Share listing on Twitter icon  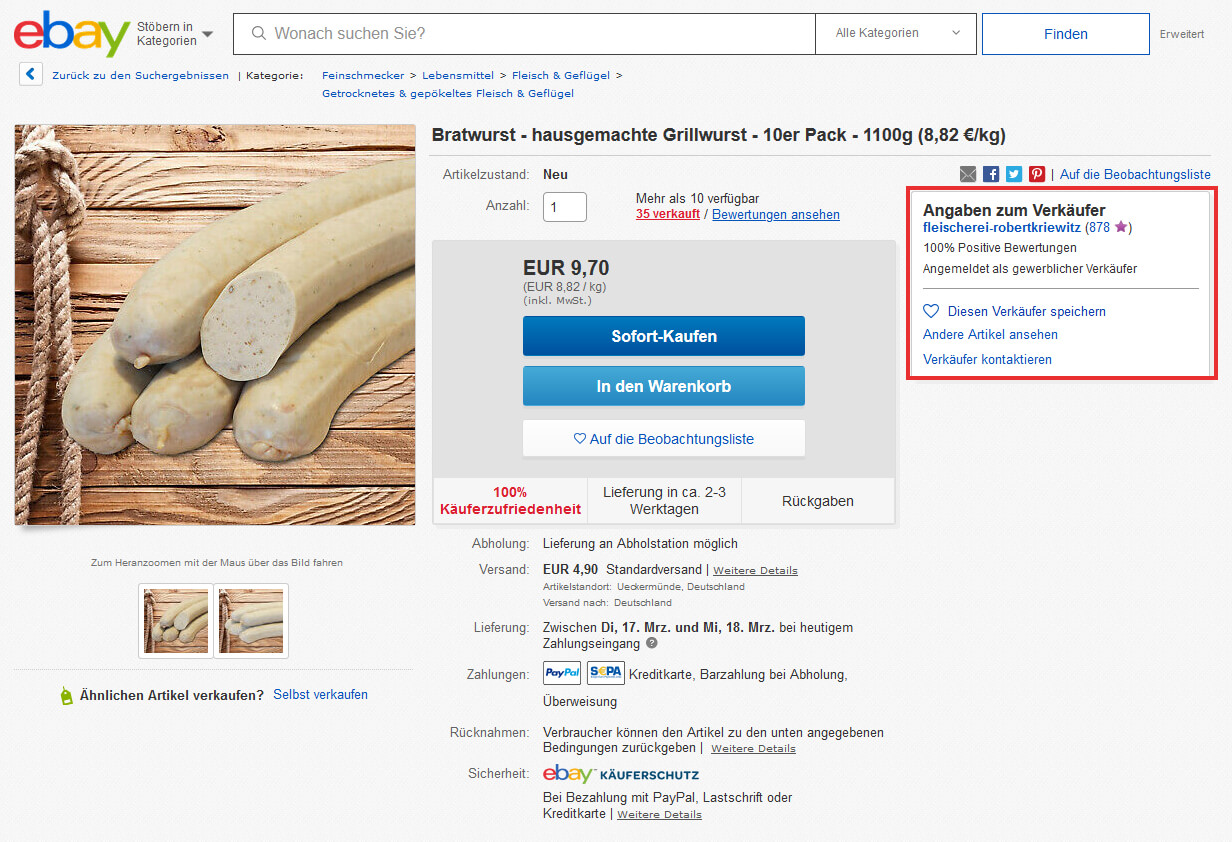[x=1014, y=174]
